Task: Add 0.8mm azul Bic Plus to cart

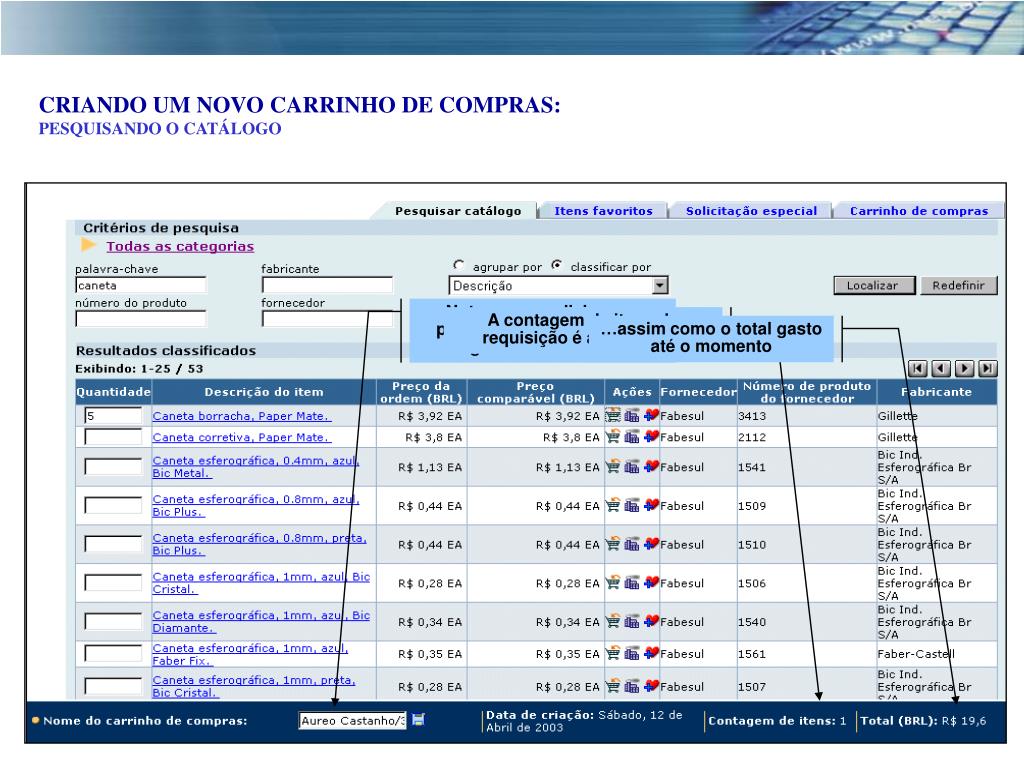Action: (x=613, y=505)
